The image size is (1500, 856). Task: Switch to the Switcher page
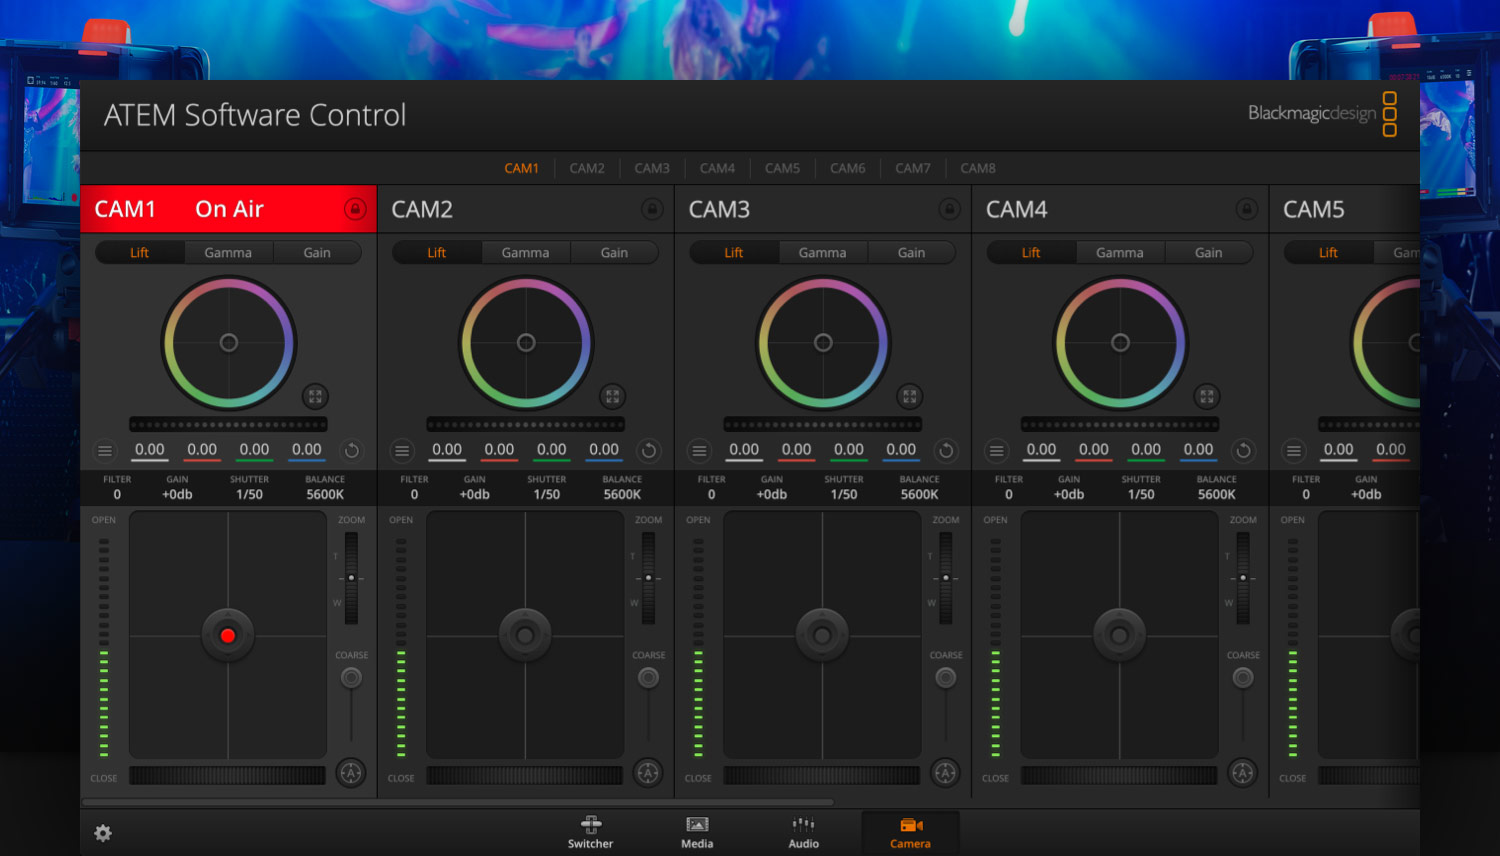[591, 832]
